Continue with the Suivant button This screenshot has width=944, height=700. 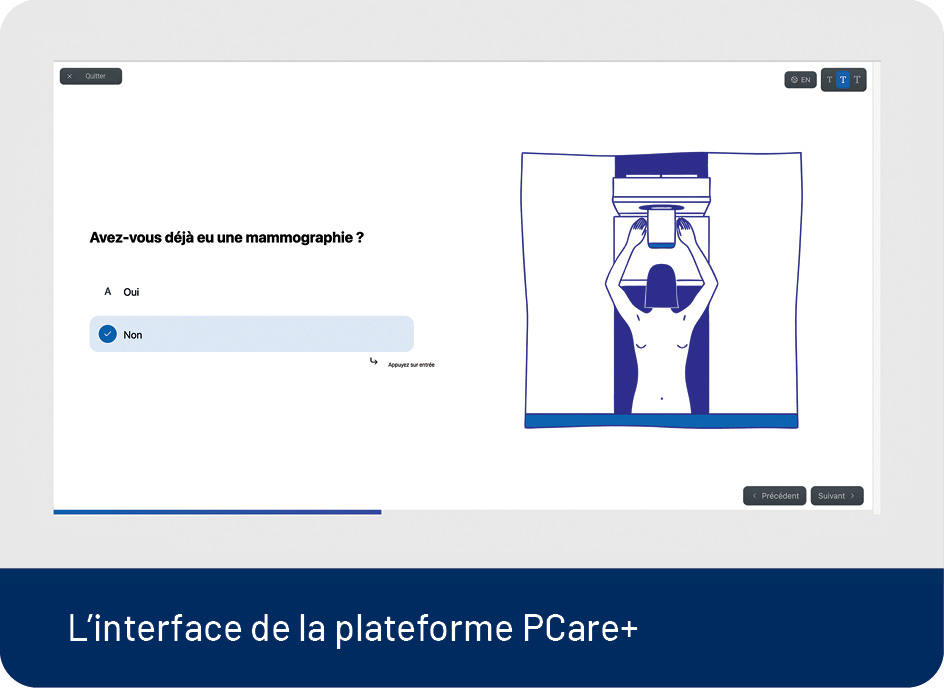tap(836, 496)
